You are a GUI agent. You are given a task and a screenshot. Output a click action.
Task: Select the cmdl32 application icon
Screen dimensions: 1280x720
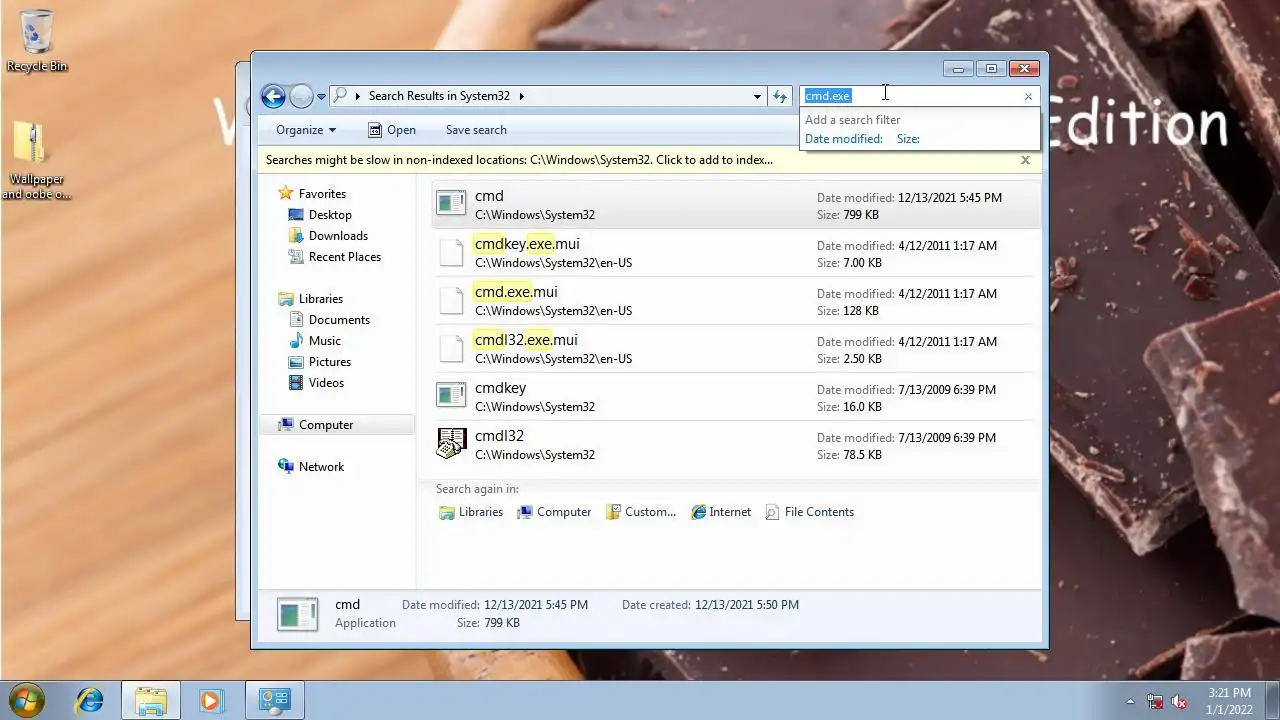(451, 443)
